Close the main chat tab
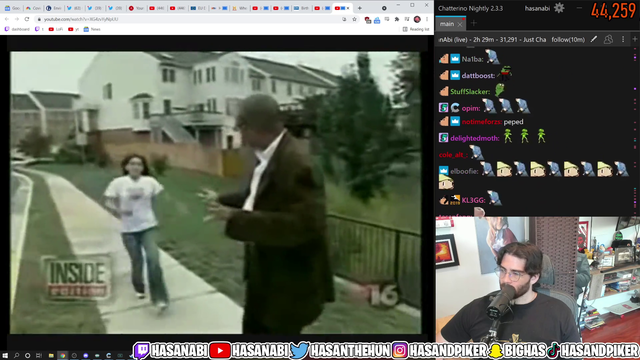The width and height of the screenshot is (640, 360). click(x=460, y=24)
